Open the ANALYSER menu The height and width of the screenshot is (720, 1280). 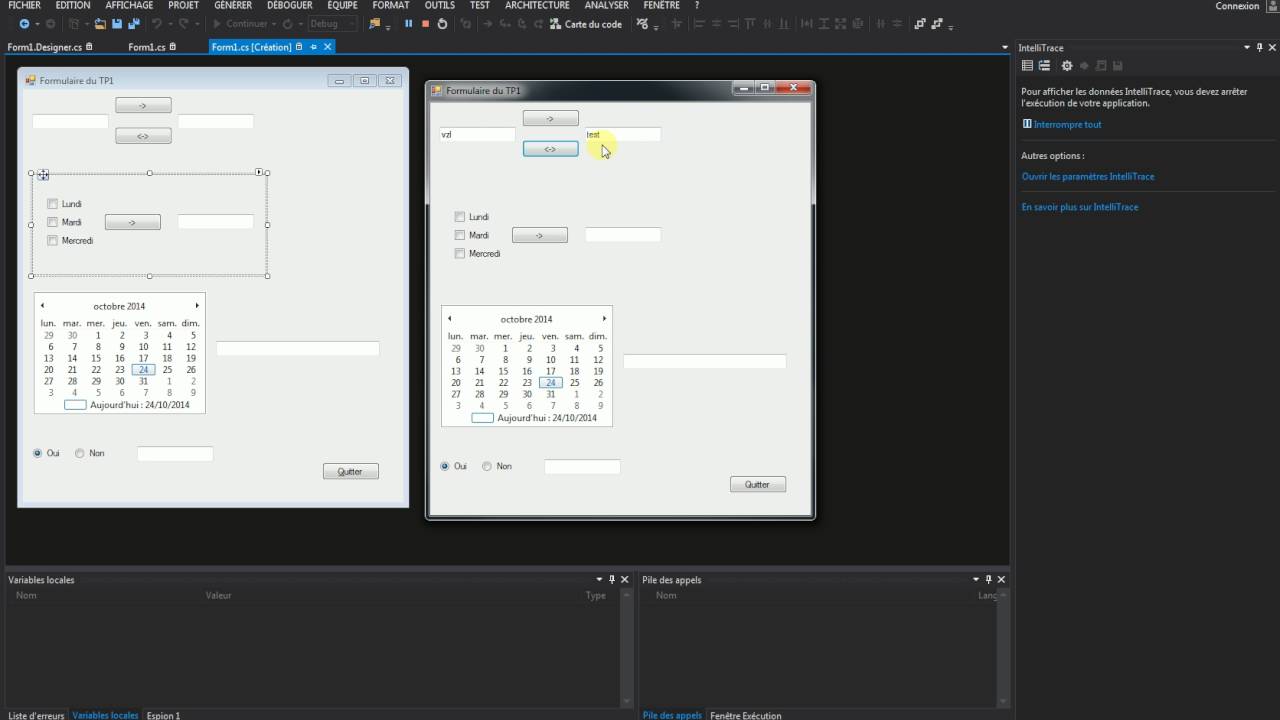[x=606, y=6]
